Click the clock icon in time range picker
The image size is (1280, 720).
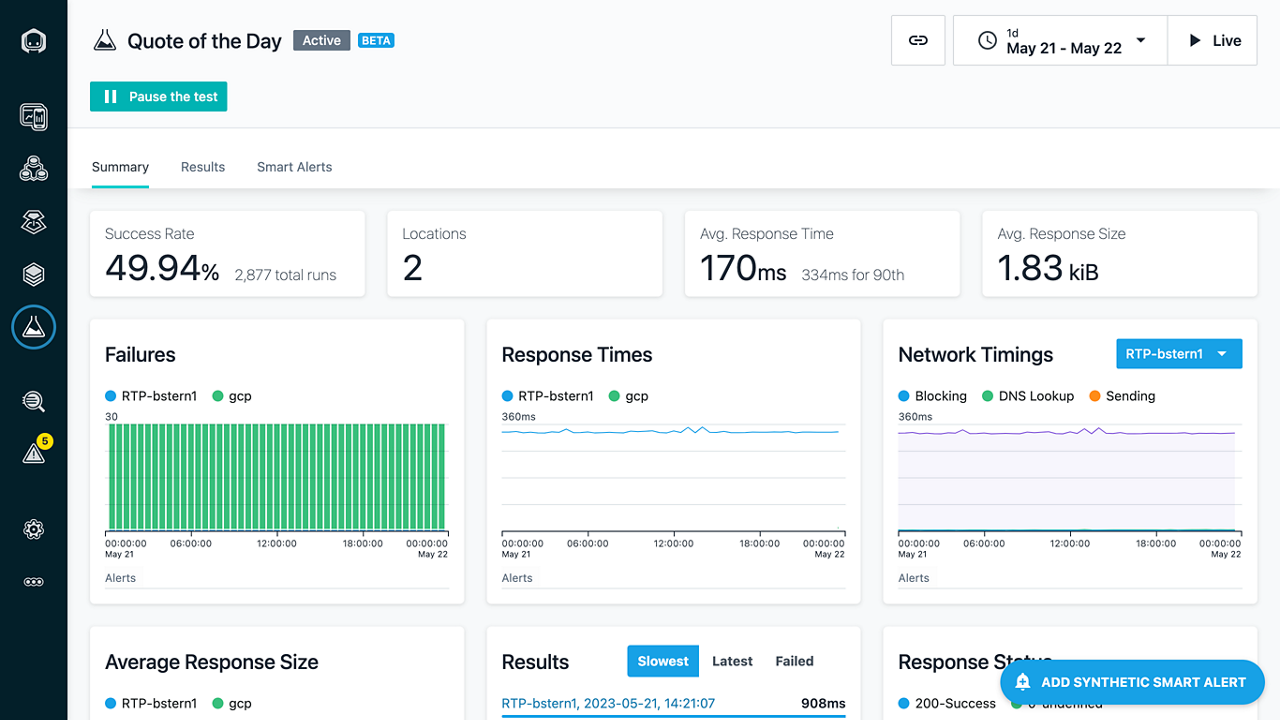(x=987, y=41)
